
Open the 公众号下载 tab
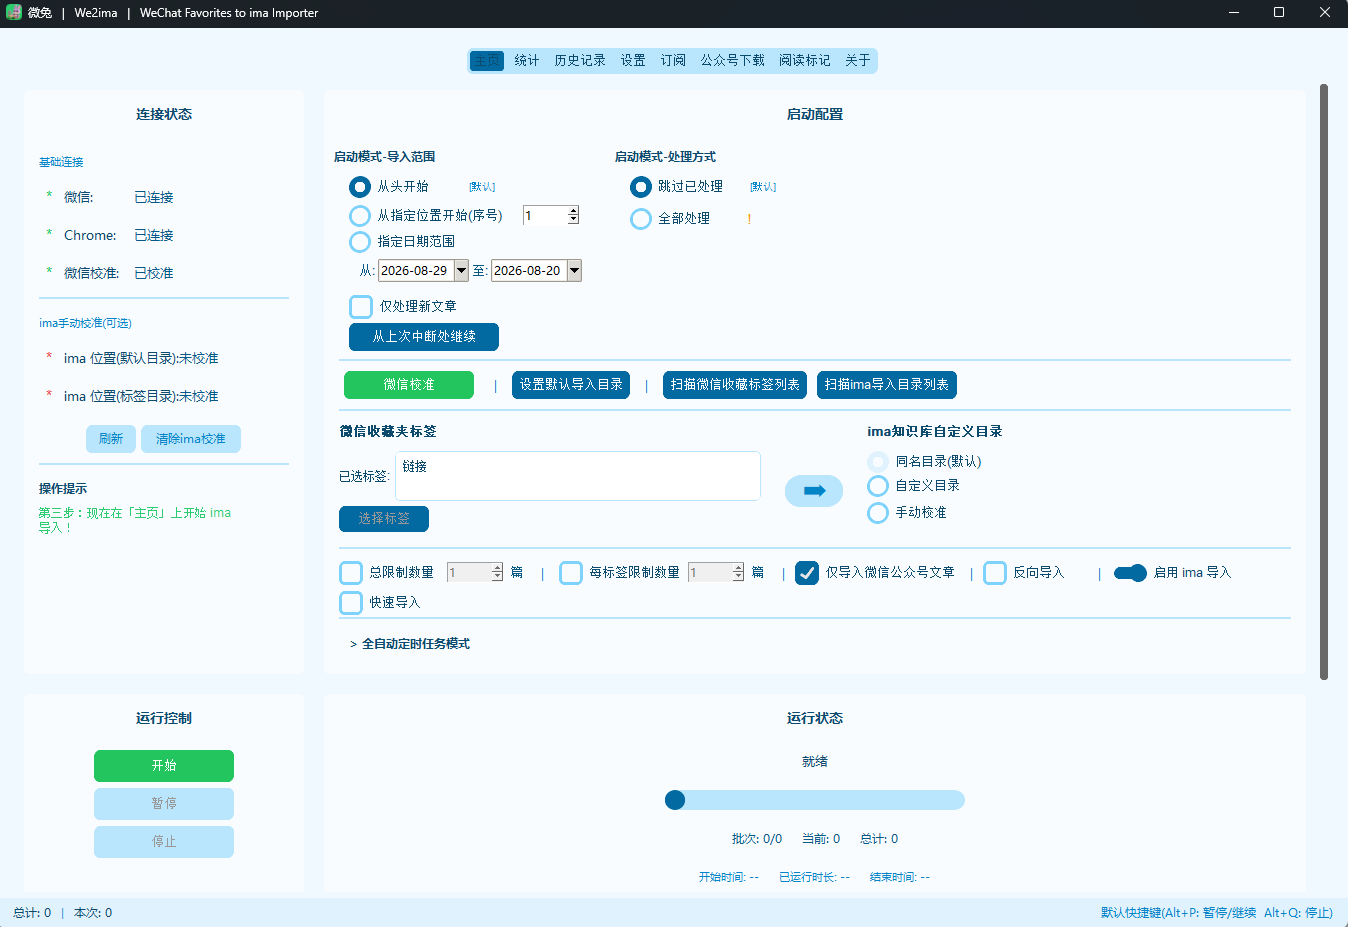pos(732,60)
